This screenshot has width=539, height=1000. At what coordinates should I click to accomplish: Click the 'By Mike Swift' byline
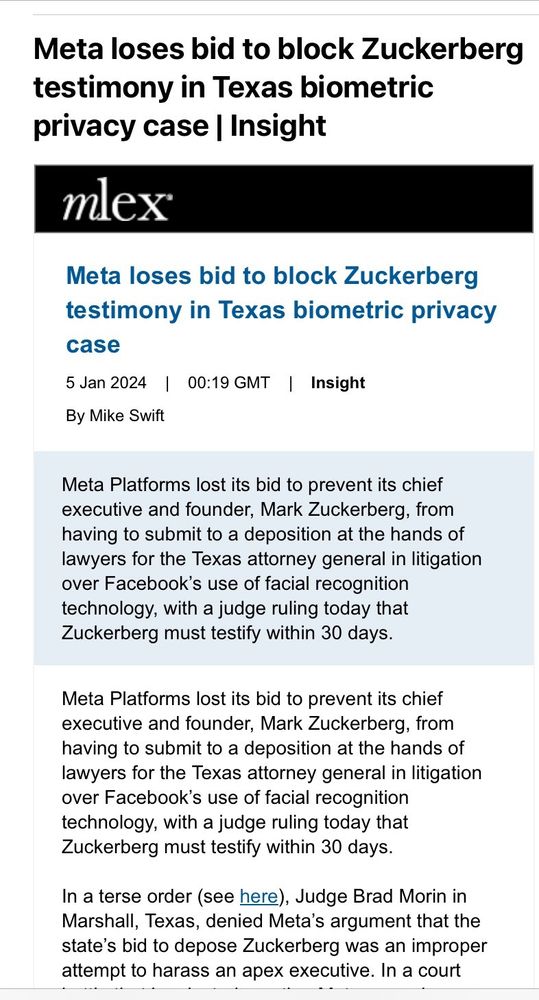click(x=115, y=416)
